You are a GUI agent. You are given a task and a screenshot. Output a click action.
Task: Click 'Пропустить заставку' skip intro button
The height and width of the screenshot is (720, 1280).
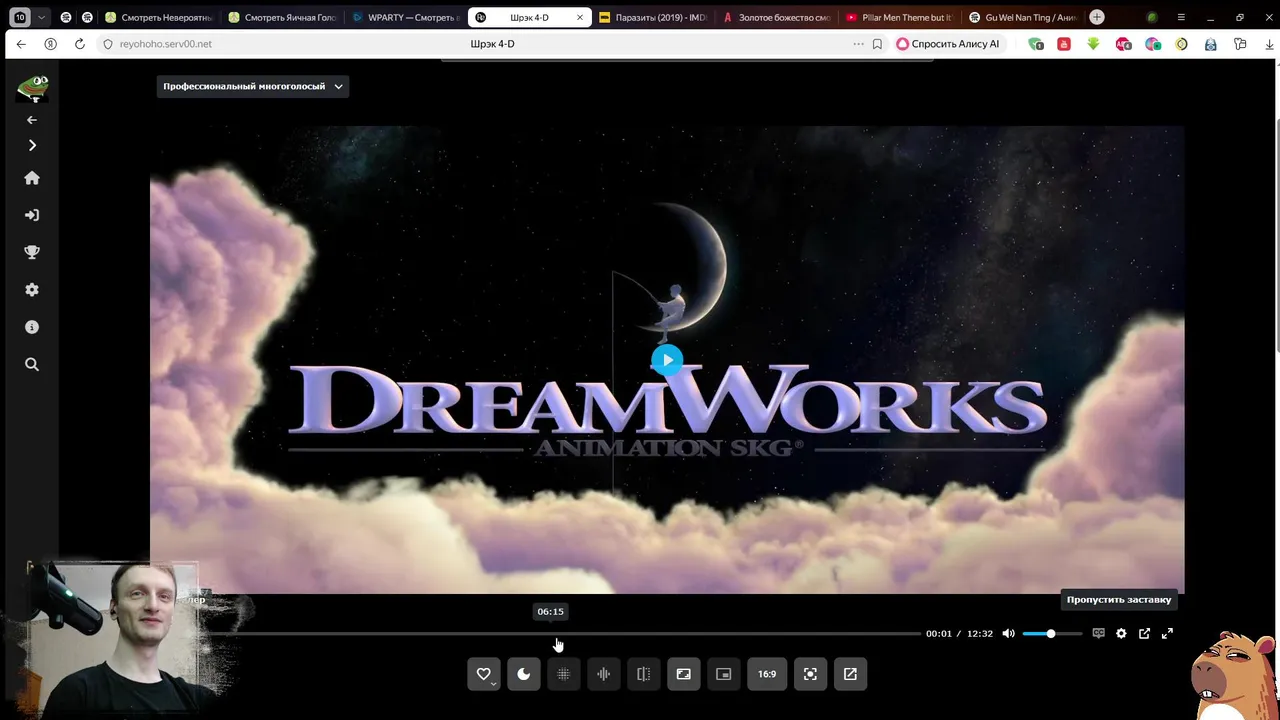pyautogui.click(x=1119, y=600)
